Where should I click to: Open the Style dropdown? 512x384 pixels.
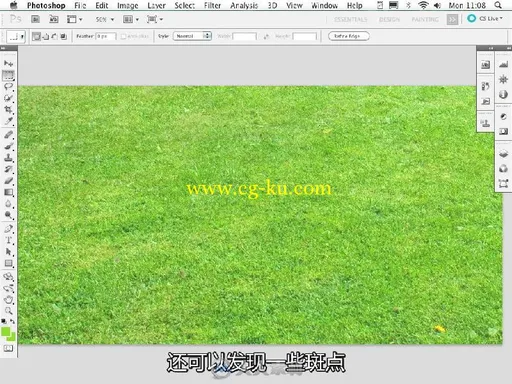click(192, 36)
